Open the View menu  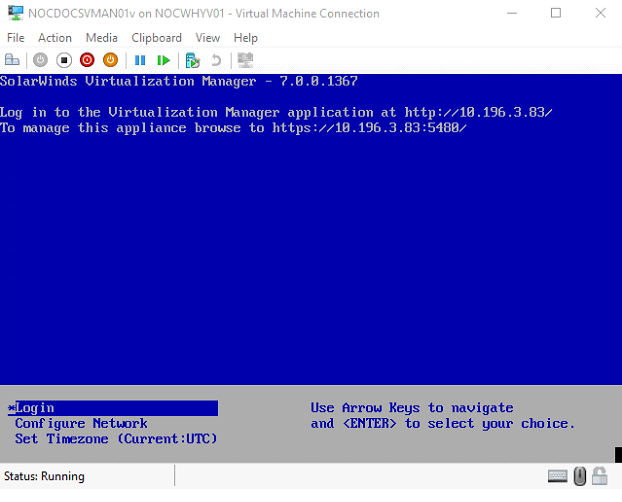coord(207,38)
